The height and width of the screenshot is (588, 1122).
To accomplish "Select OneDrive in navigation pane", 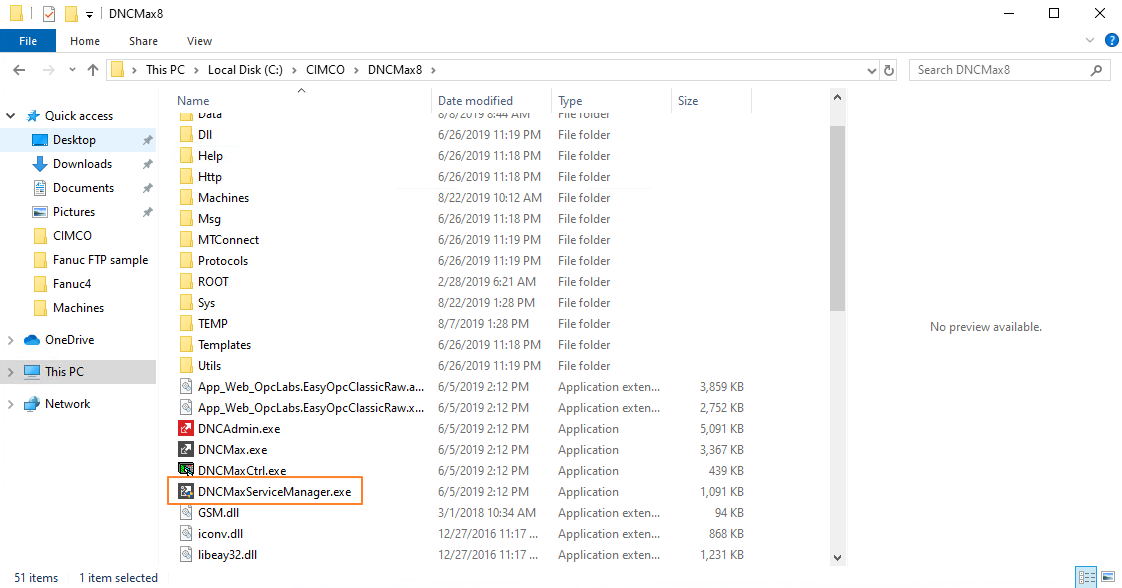I will [69, 340].
